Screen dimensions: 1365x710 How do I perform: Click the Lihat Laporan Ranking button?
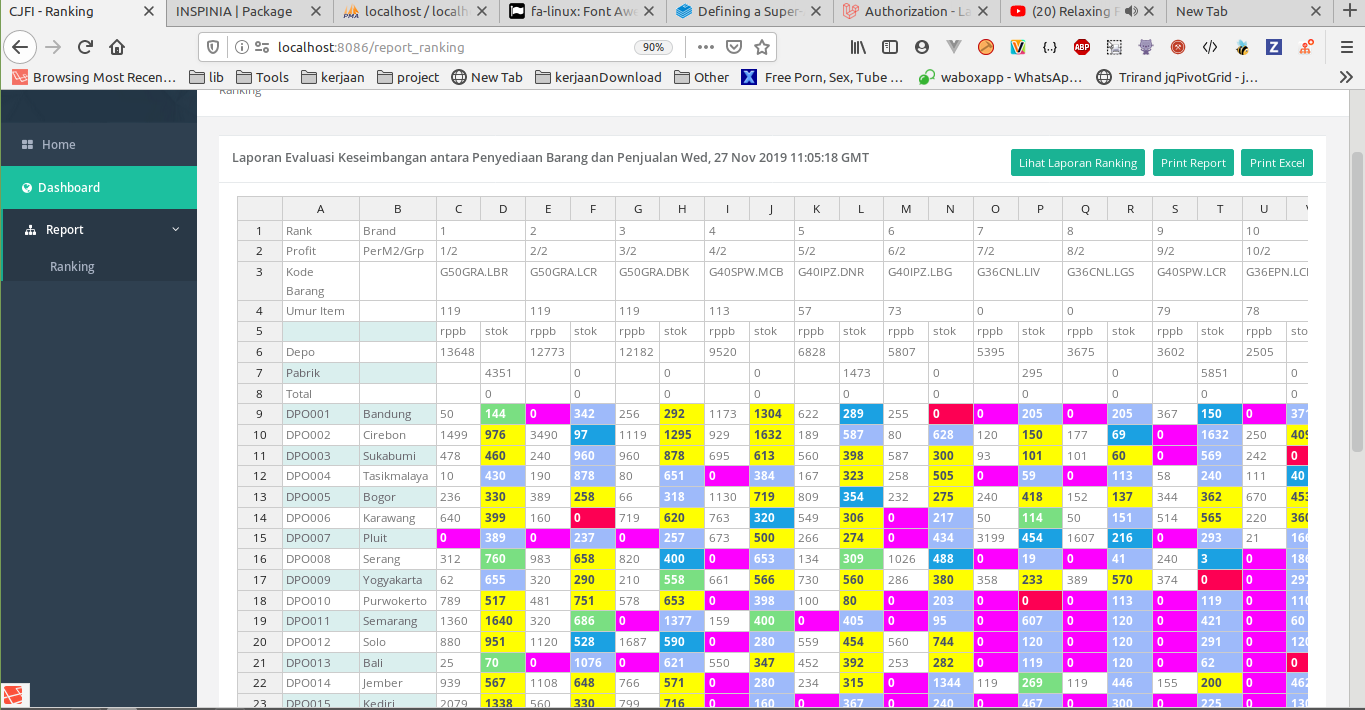click(x=1078, y=163)
